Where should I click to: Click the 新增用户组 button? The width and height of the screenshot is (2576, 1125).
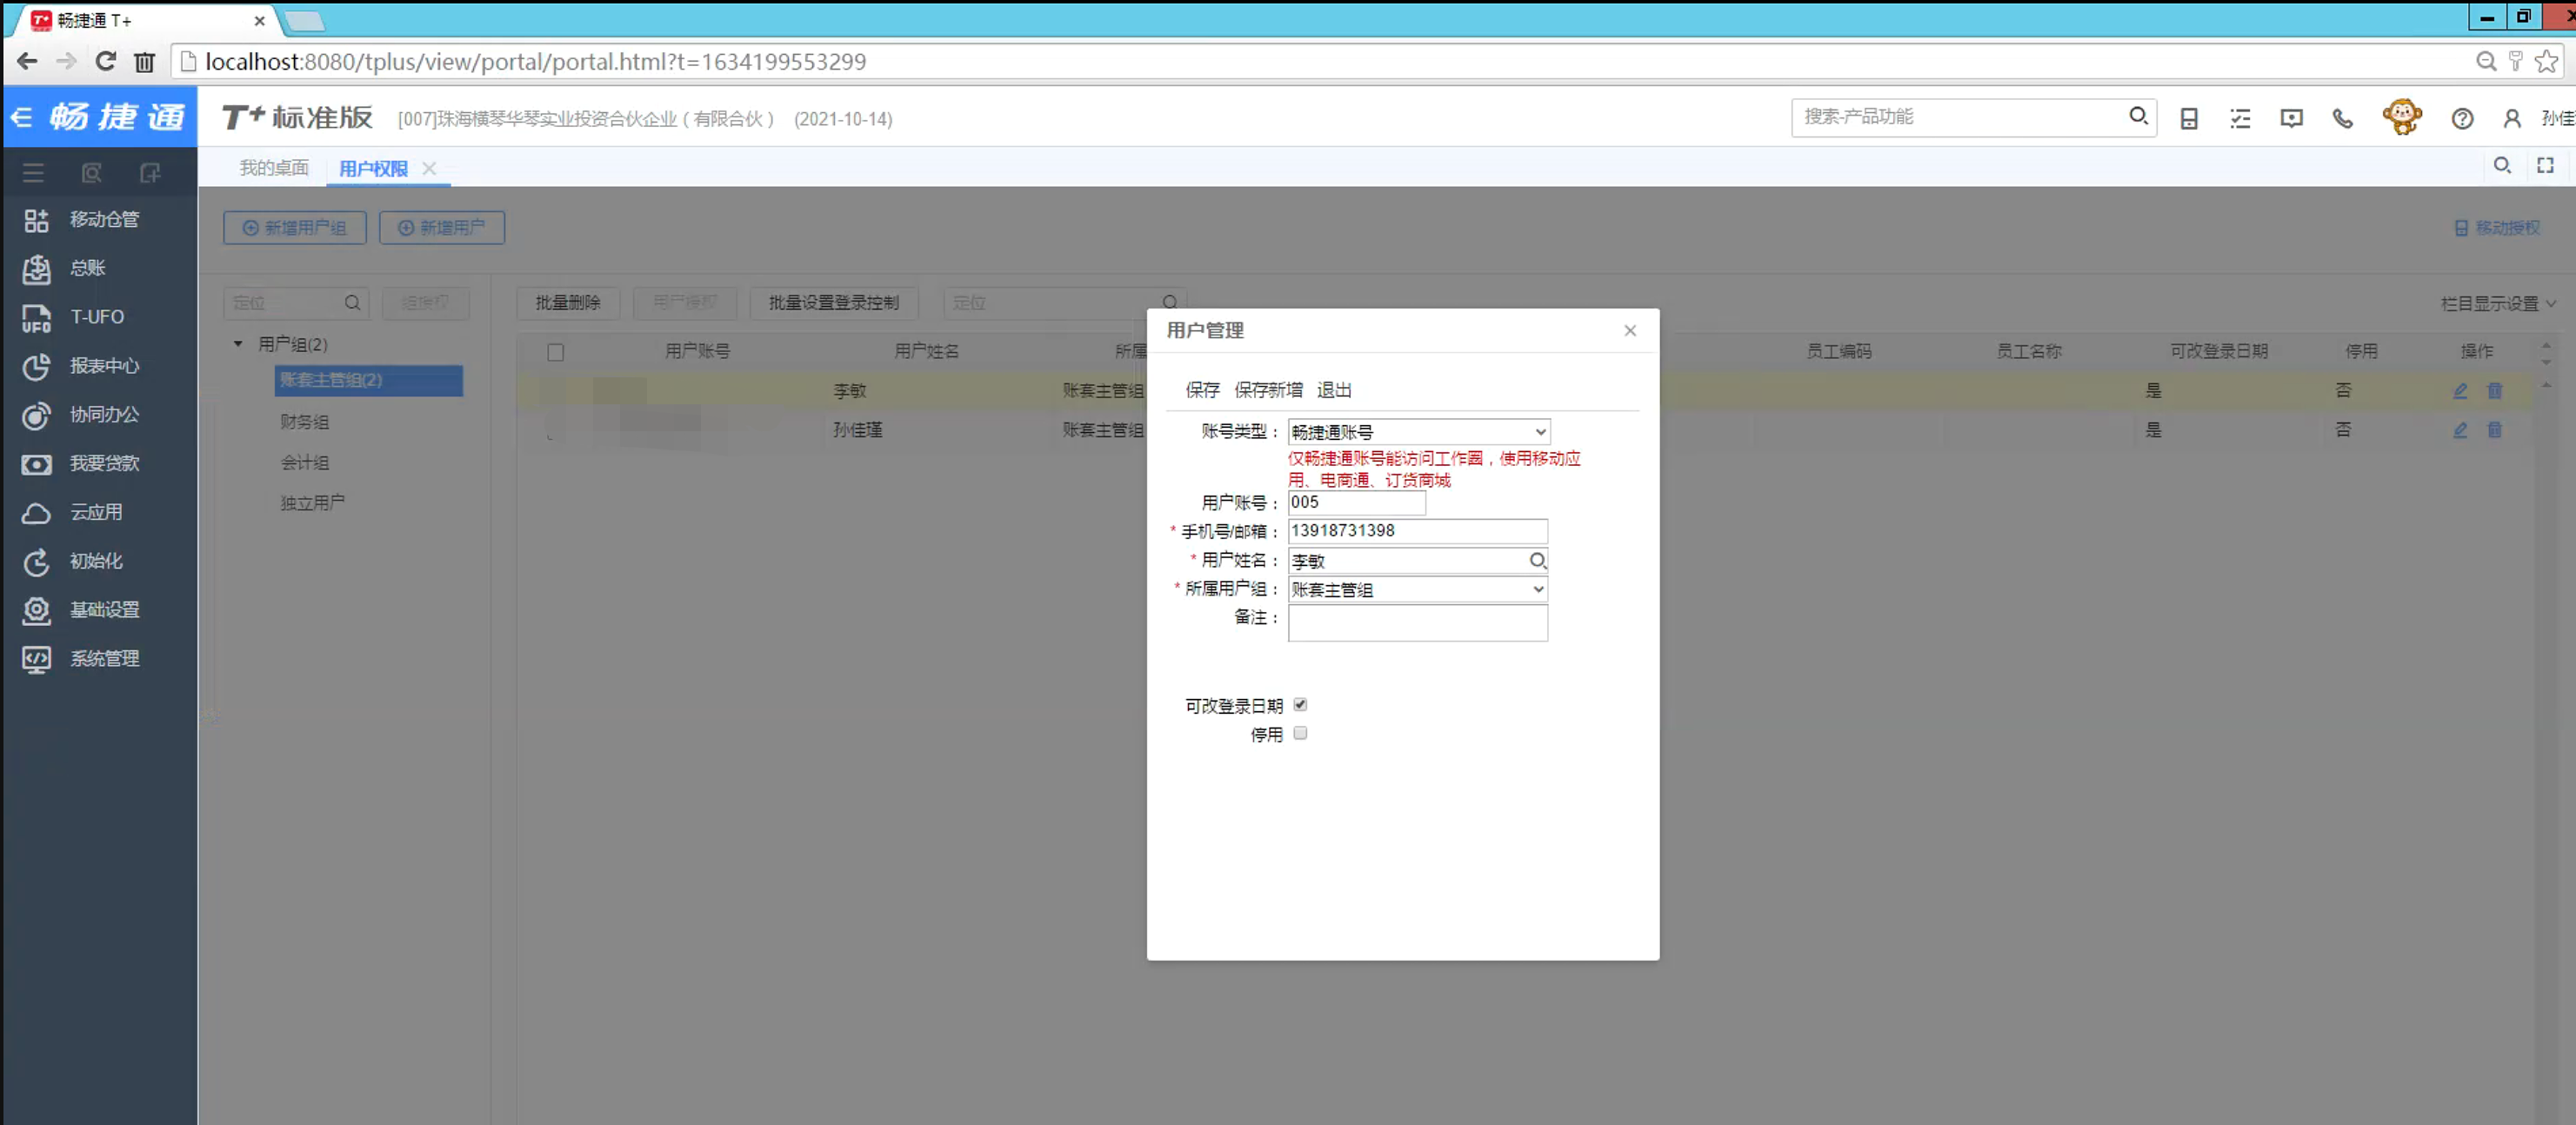(294, 228)
